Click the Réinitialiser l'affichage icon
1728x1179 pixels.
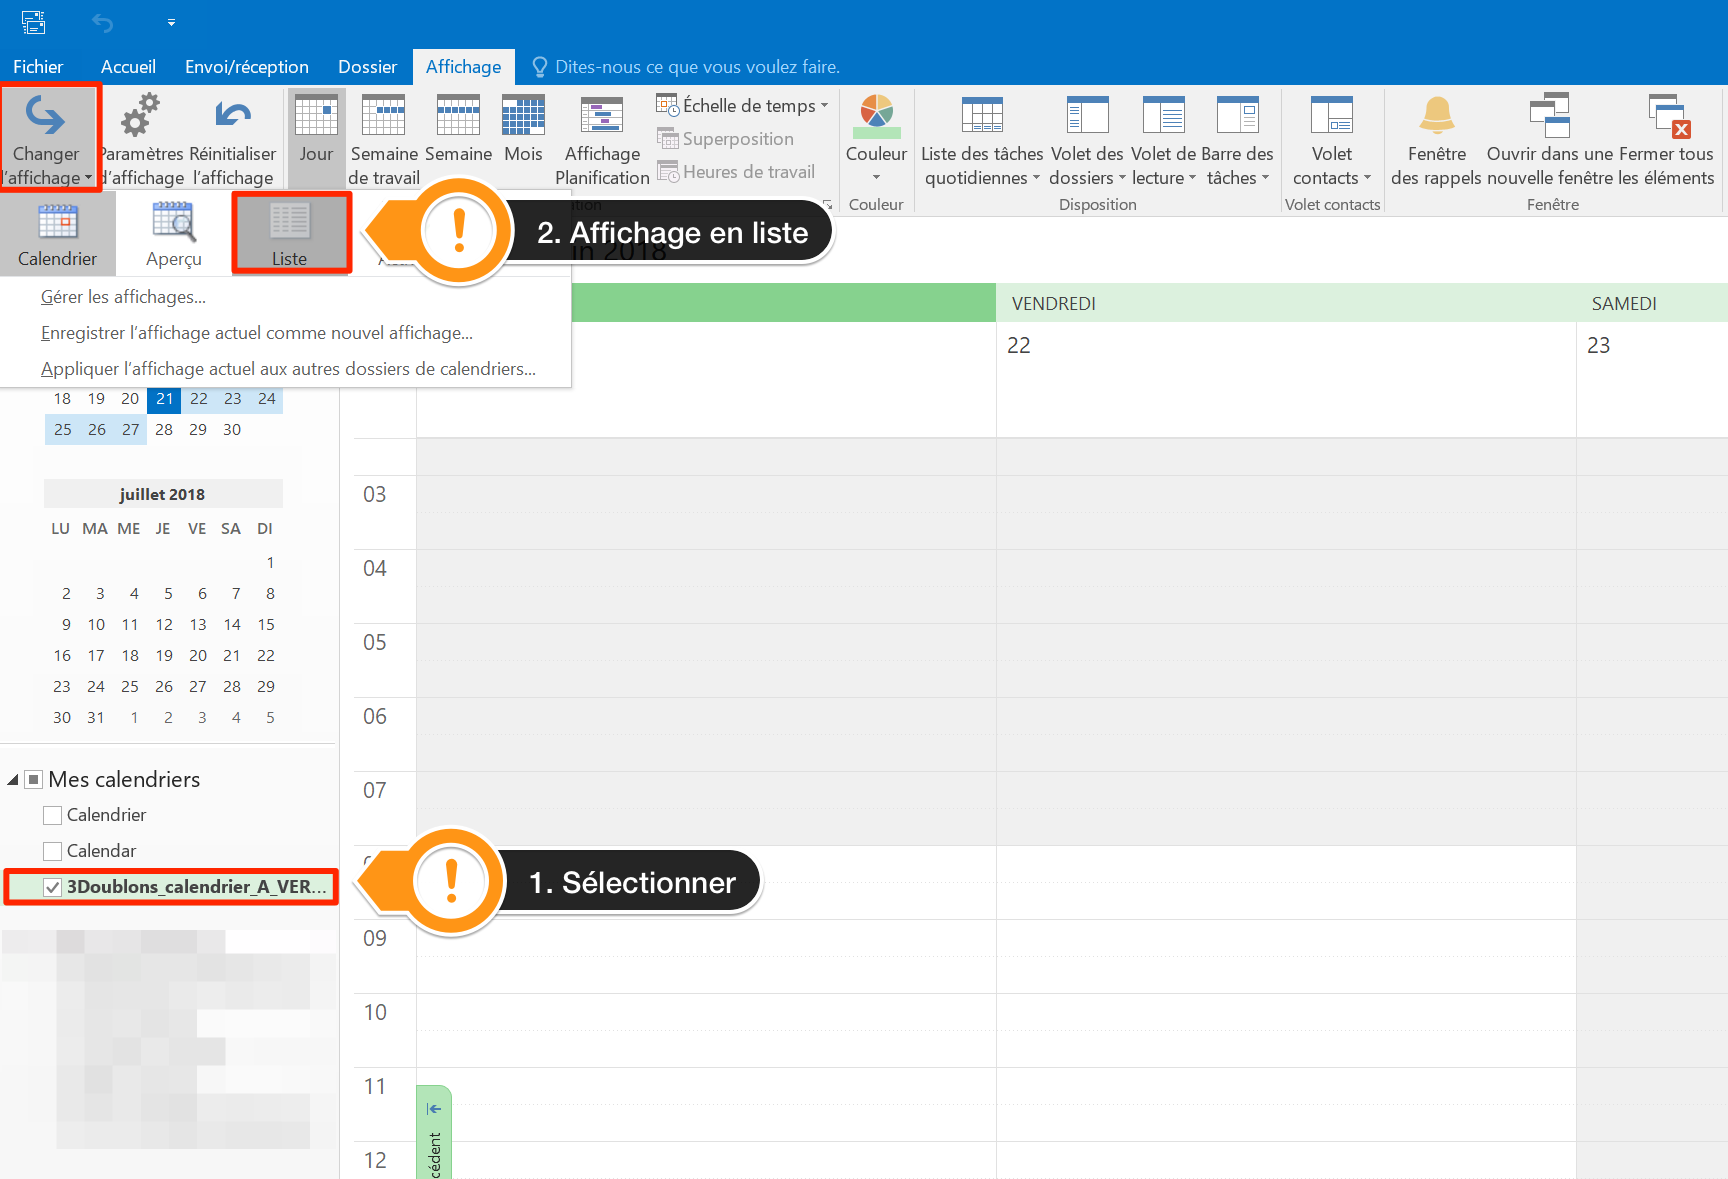(233, 117)
